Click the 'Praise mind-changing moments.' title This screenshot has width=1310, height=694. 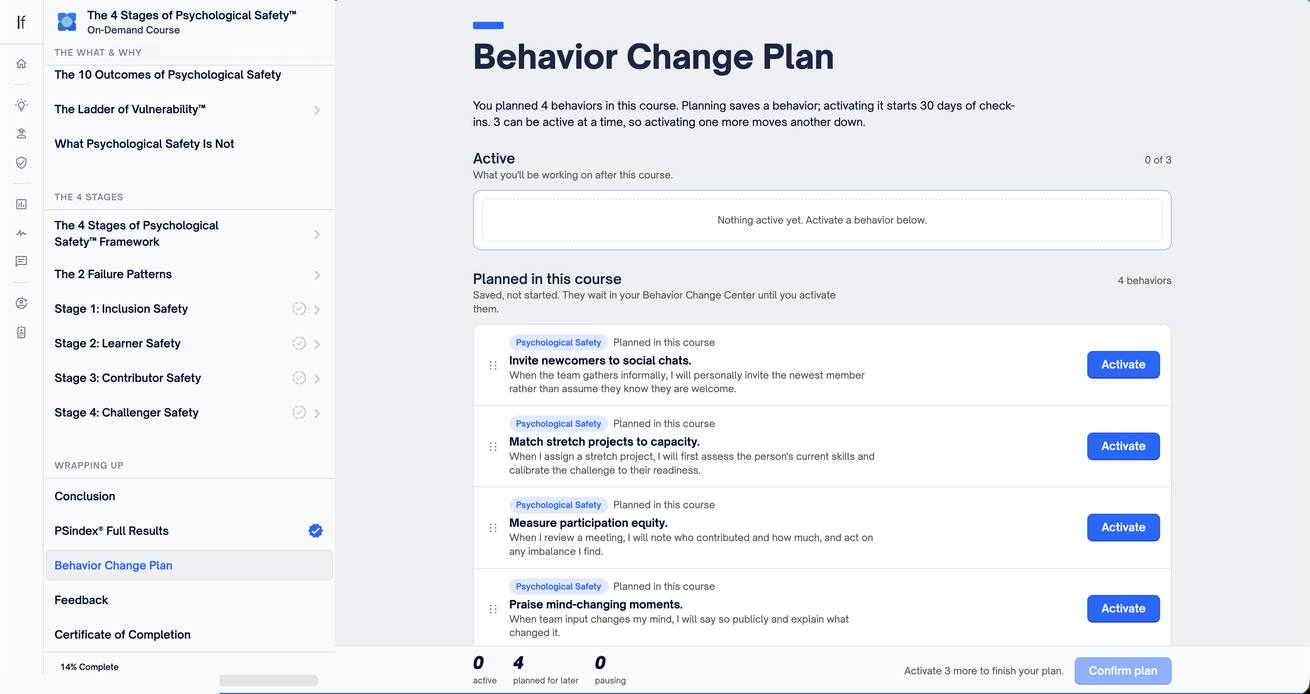coord(596,605)
